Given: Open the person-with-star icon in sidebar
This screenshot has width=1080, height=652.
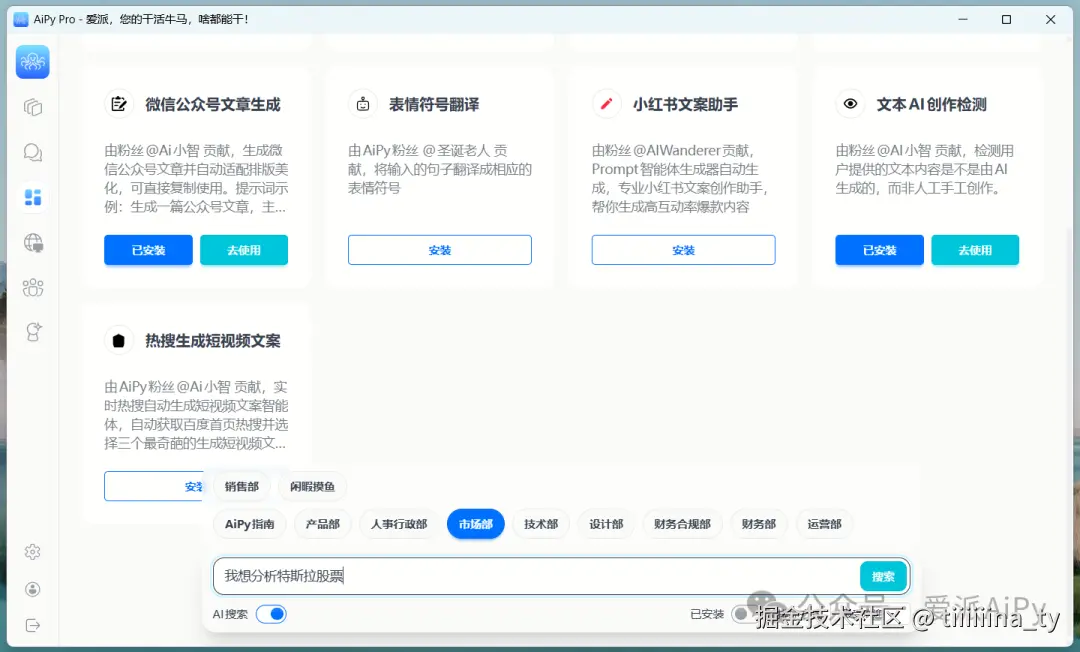Looking at the screenshot, I should [33, 332].
